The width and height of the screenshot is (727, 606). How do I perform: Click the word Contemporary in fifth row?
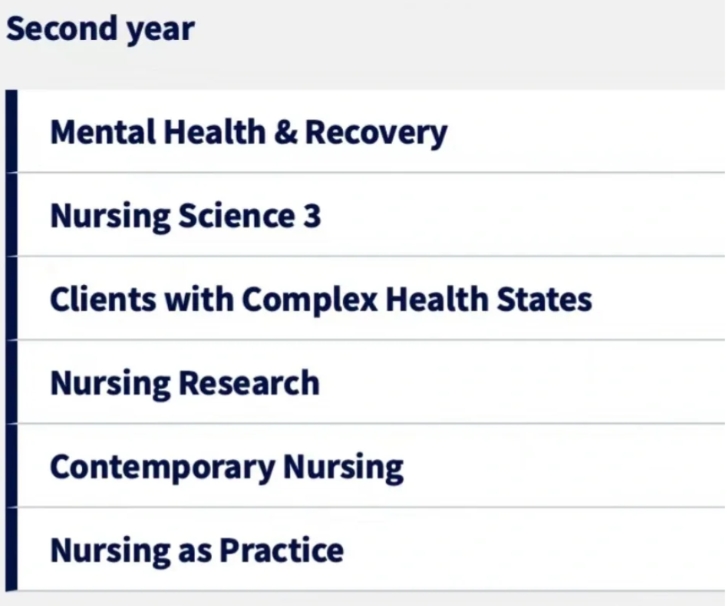click(x=162, y=468)
